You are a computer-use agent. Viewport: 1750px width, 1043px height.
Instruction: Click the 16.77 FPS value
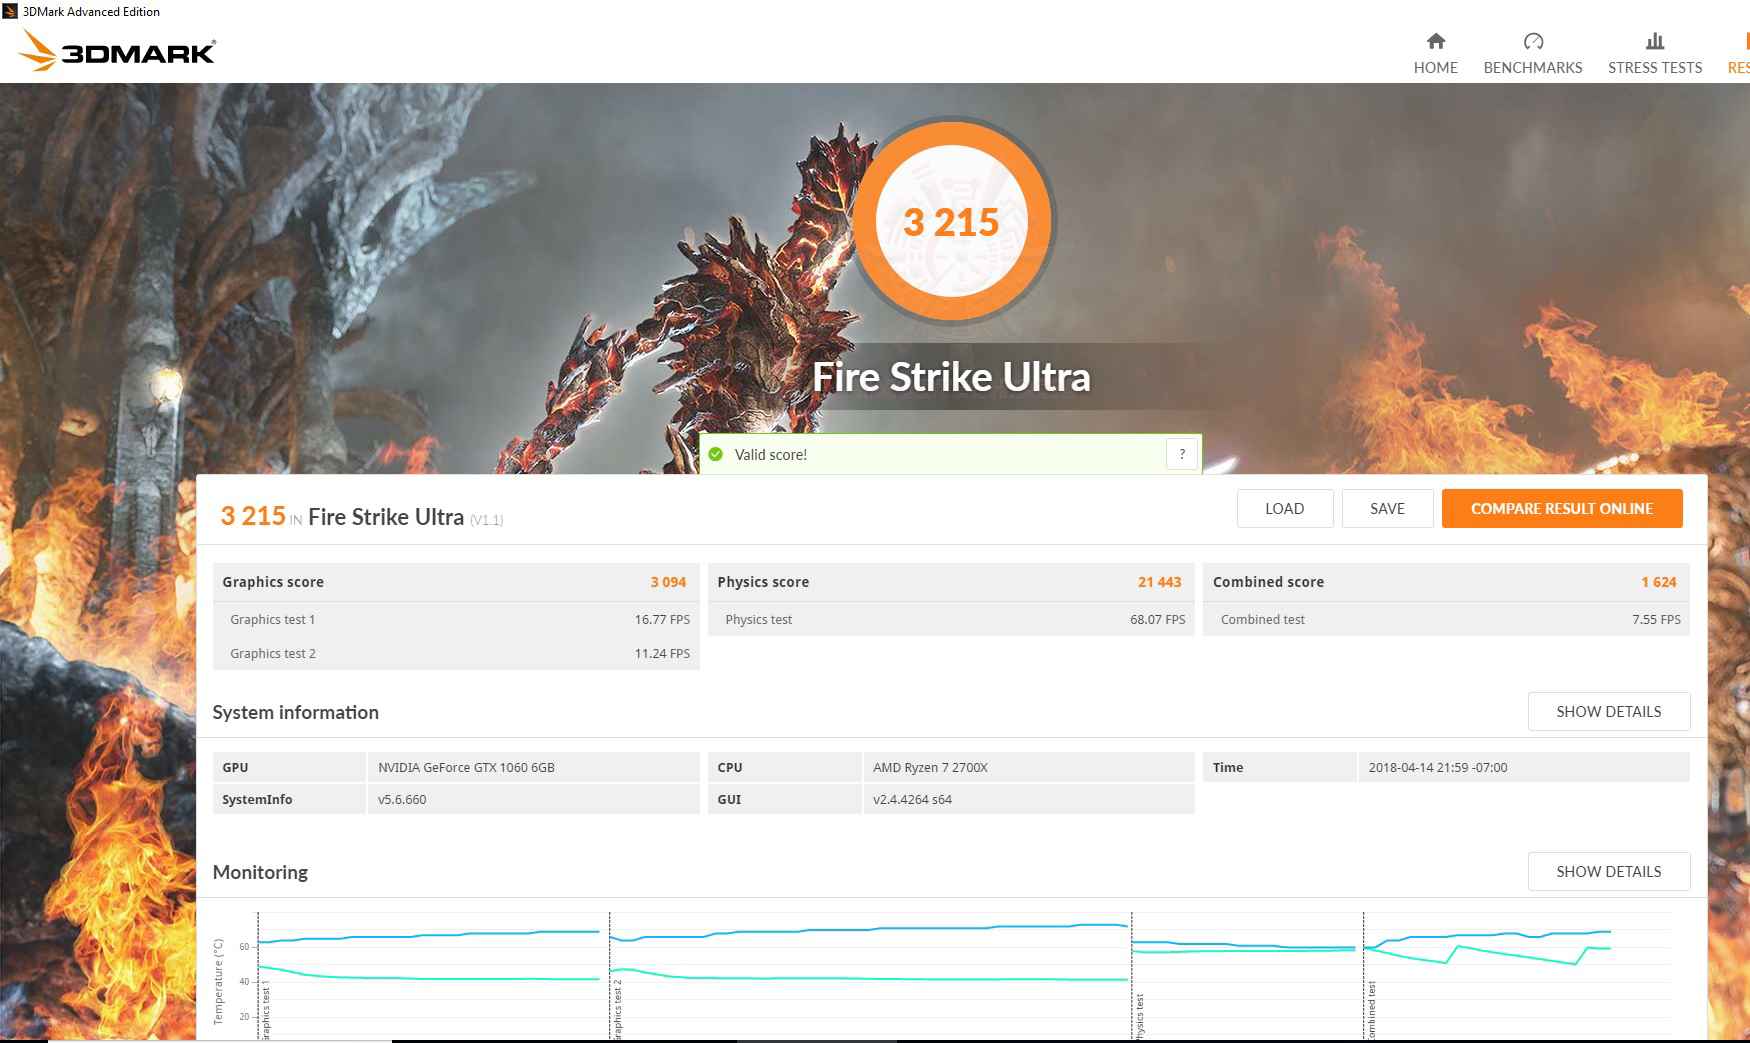(x=662, y=619)
